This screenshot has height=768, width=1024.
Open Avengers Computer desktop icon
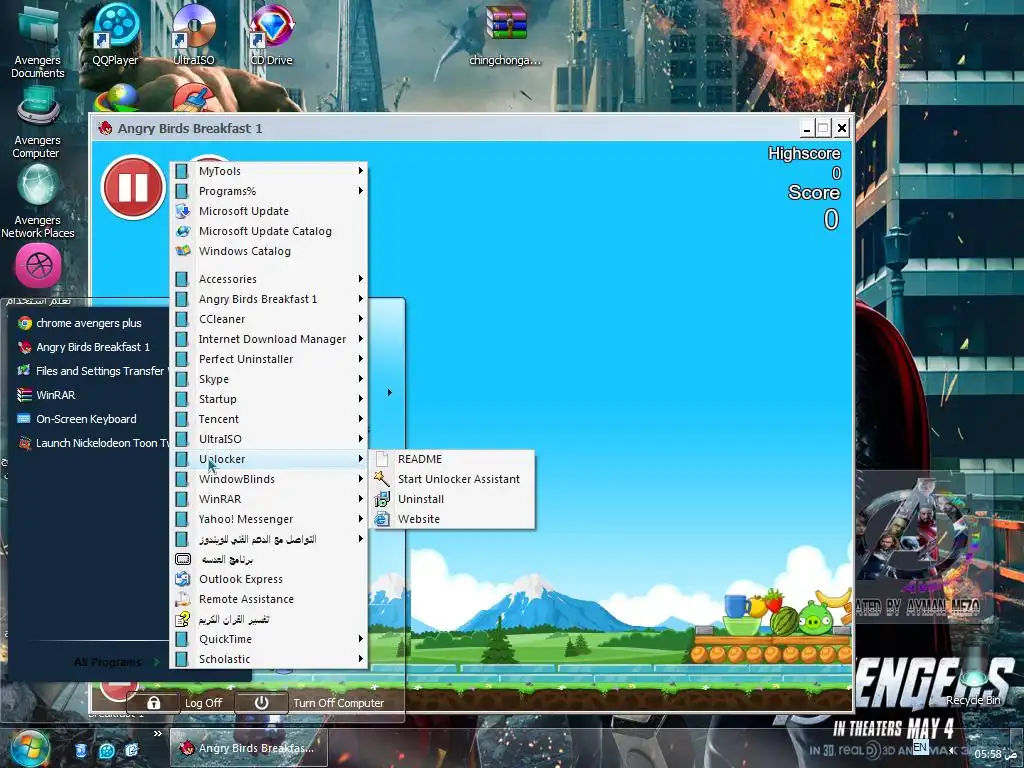pyautogui.click(x=37, y=122)
